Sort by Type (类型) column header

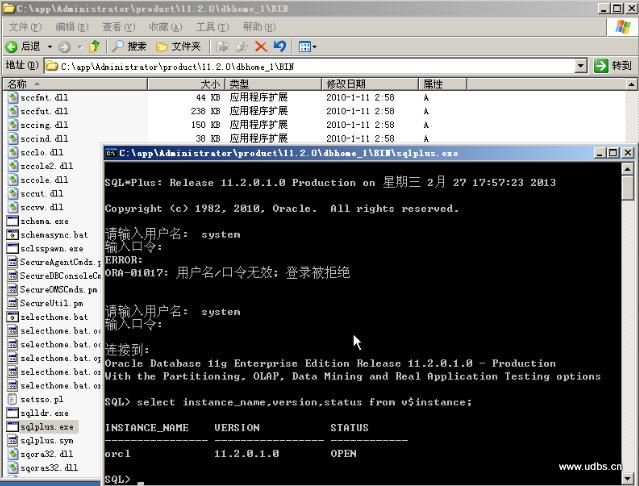[x=273, y=84]
